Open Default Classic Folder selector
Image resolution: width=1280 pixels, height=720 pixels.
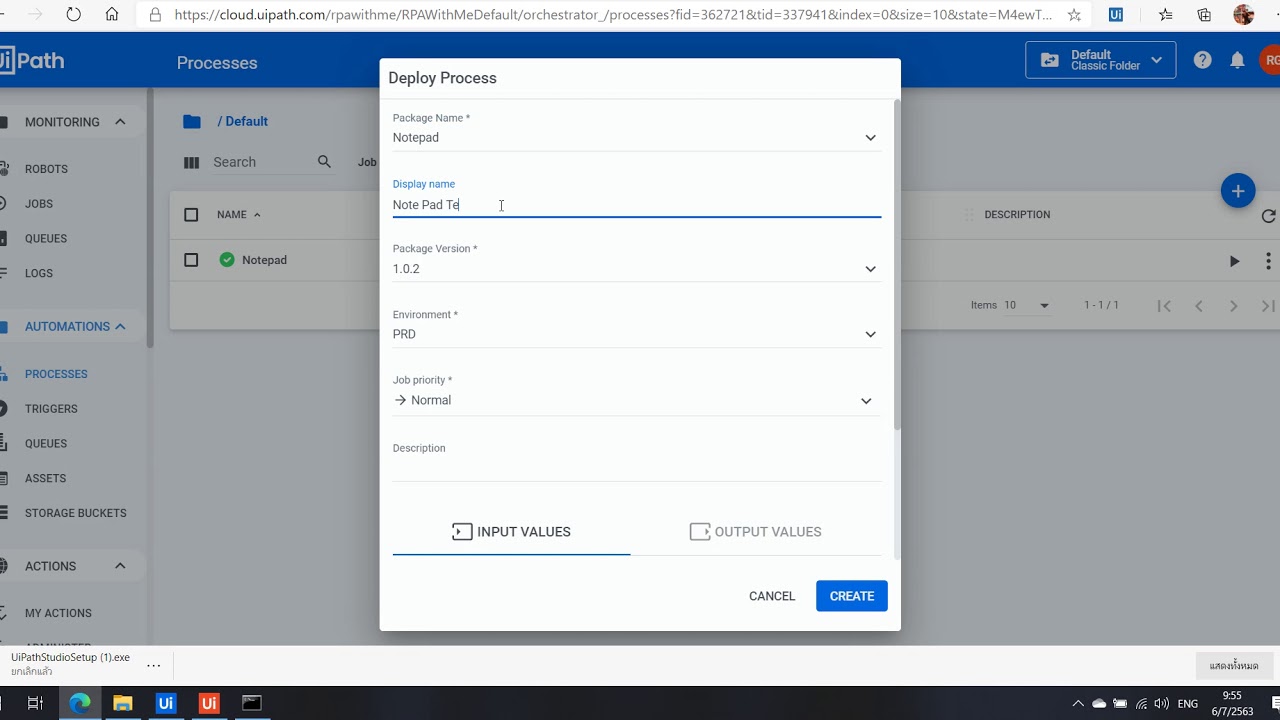(1101, 60)
